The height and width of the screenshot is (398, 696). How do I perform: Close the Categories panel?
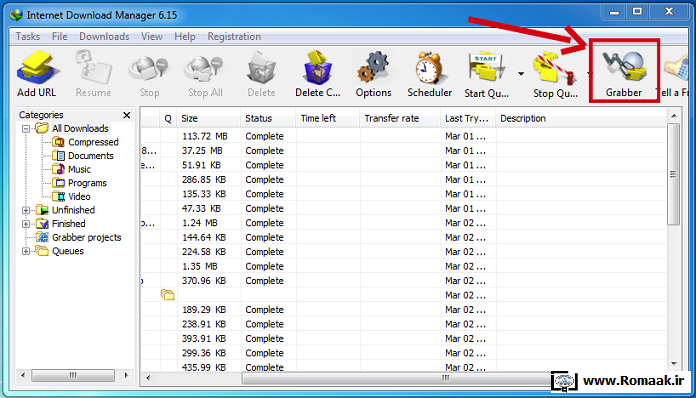pos(127,115)
